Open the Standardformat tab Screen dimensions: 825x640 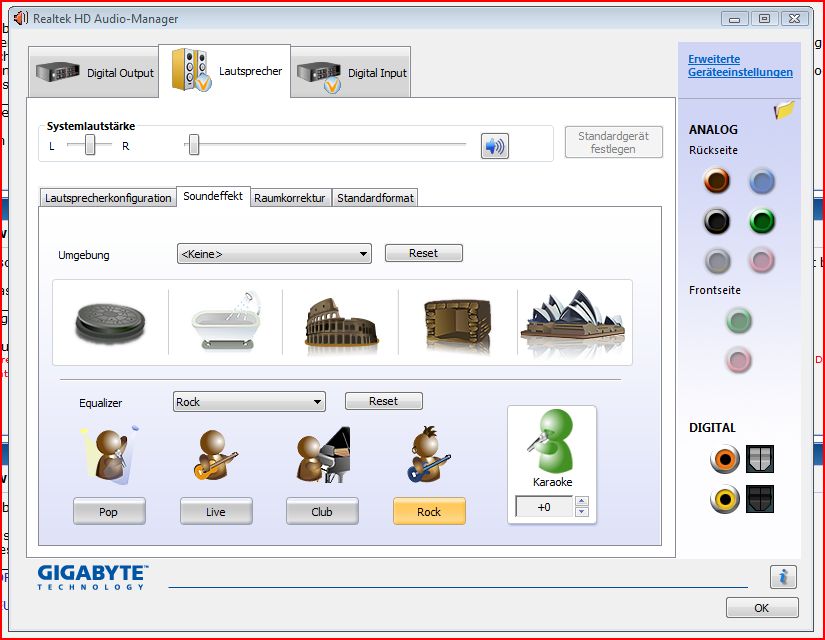pos(375,198)
